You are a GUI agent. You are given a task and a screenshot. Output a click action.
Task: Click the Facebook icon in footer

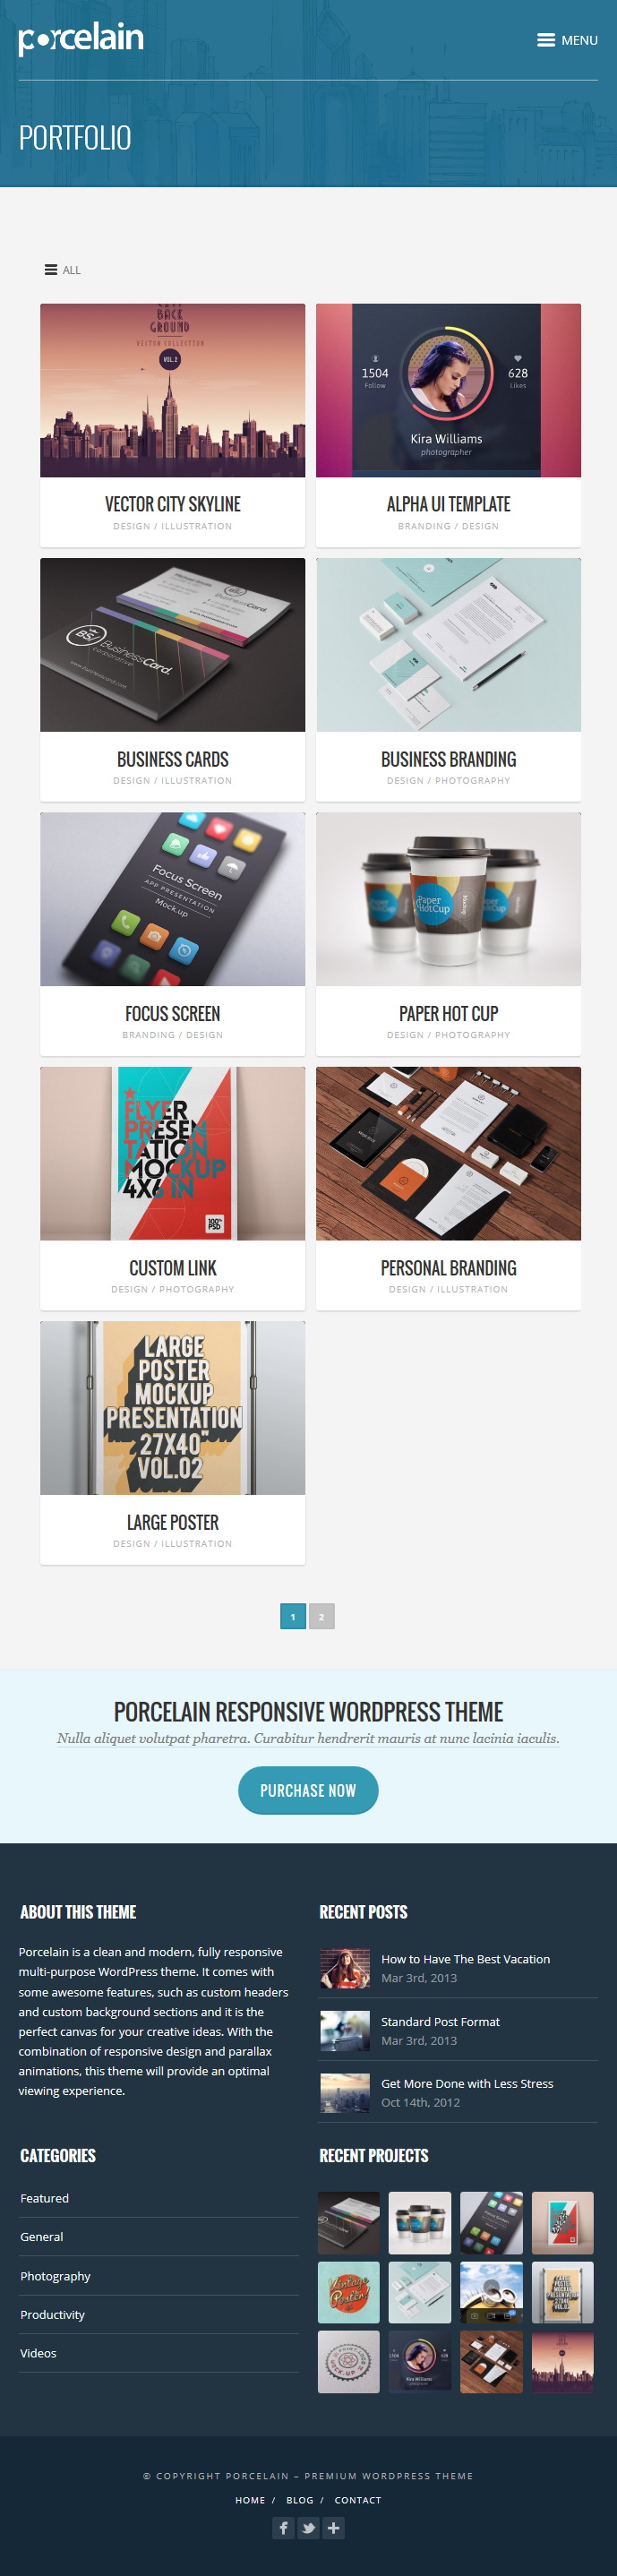pos(283,2528)
